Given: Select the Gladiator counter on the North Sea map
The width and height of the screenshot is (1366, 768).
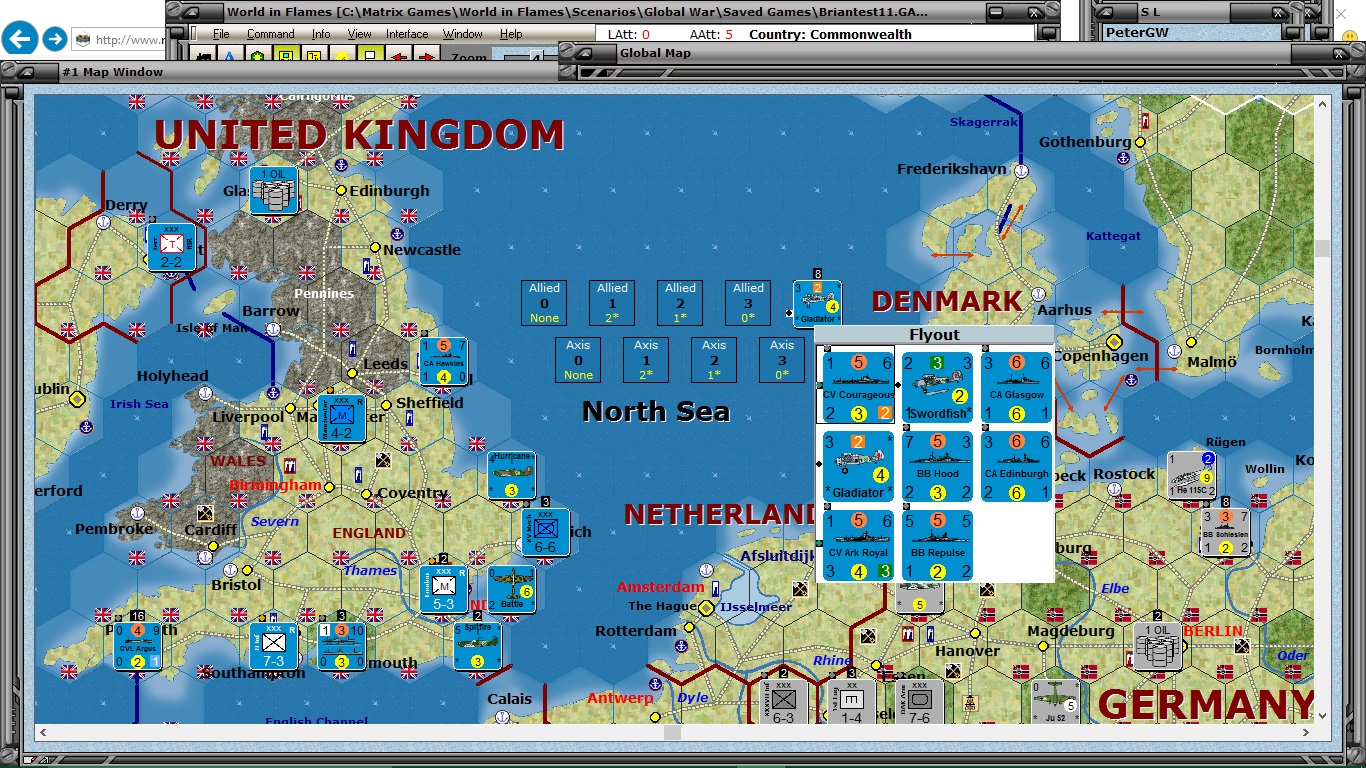Looking at the screenshot, I should click(x=818, y=304).
